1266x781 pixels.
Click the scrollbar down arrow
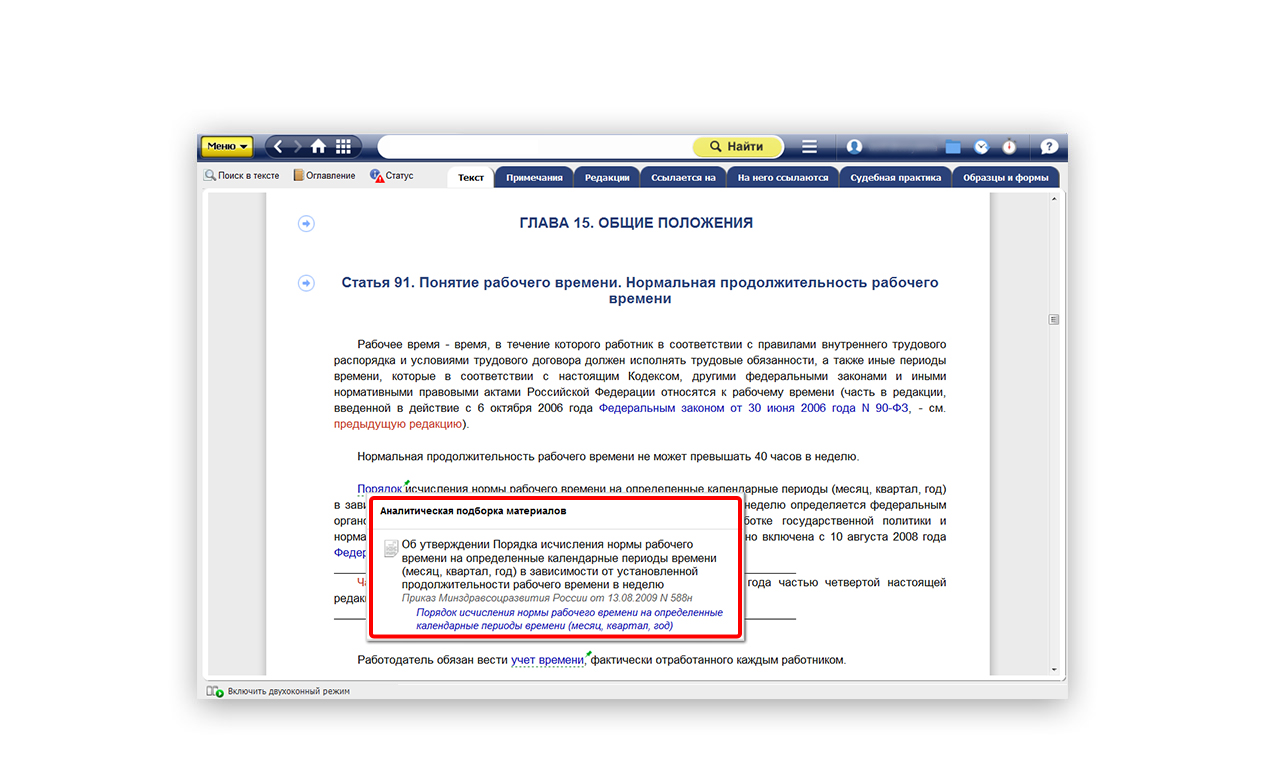(x=1053, y=669)
